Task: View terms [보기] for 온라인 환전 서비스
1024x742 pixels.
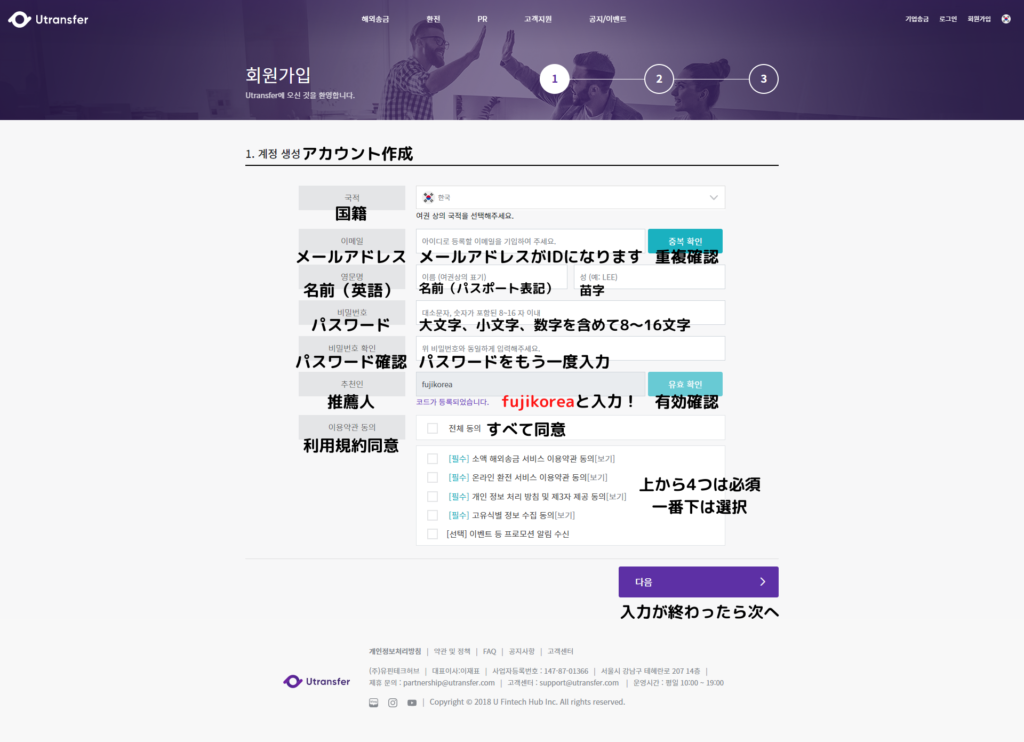Action: [x=597, y=478]
